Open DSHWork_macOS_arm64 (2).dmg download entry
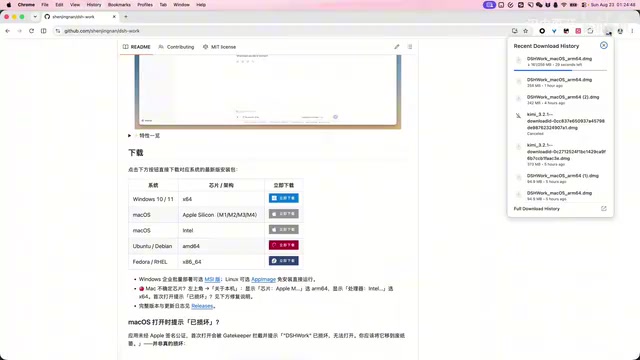The height and width of the screenshot is (360, 640). (560, 100)
